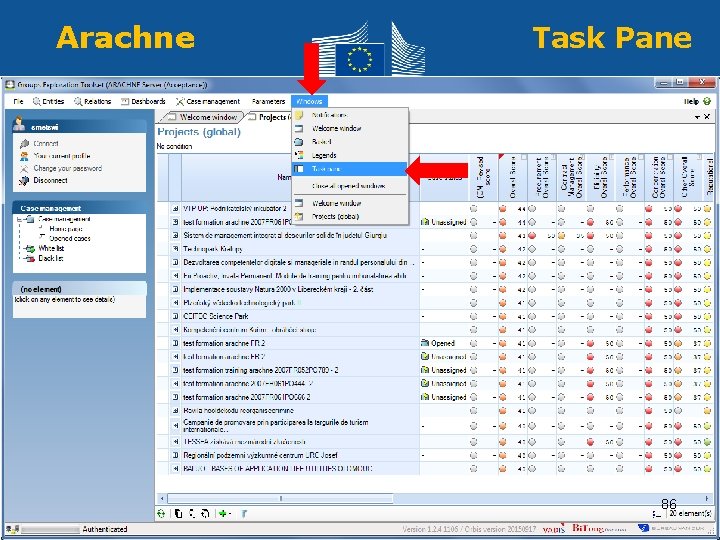The height and width of the screenshot is (540, 720).
Task: Click the Legends icon in Windows menu
Action: click(299, 155)
